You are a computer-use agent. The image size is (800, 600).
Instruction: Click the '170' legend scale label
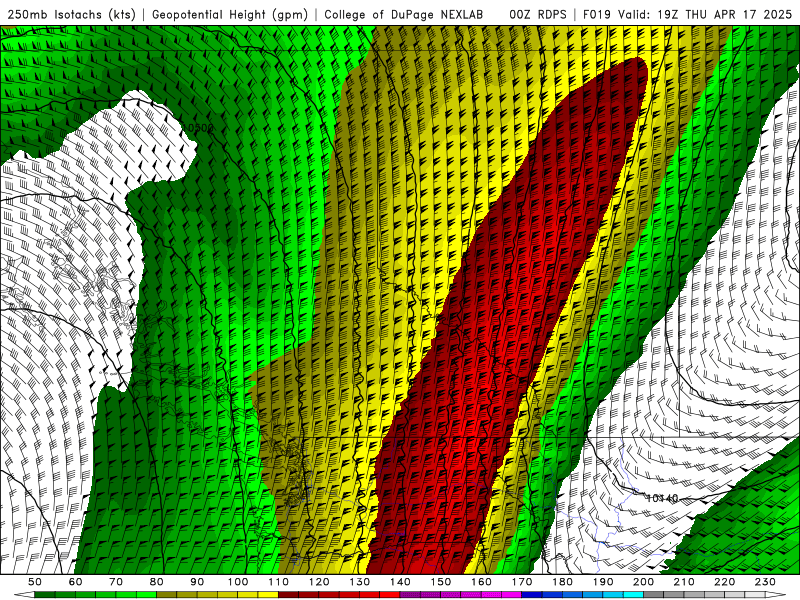click(522, 582)
